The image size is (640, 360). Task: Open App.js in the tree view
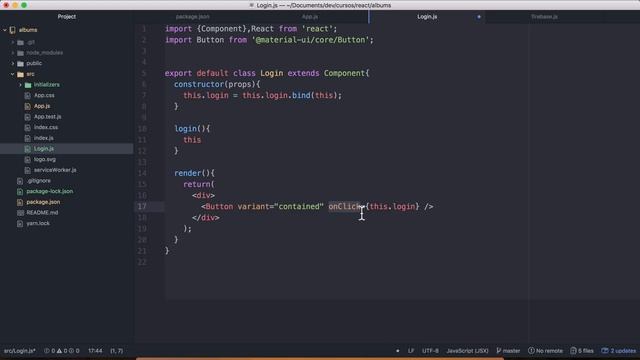click(42, 106)
